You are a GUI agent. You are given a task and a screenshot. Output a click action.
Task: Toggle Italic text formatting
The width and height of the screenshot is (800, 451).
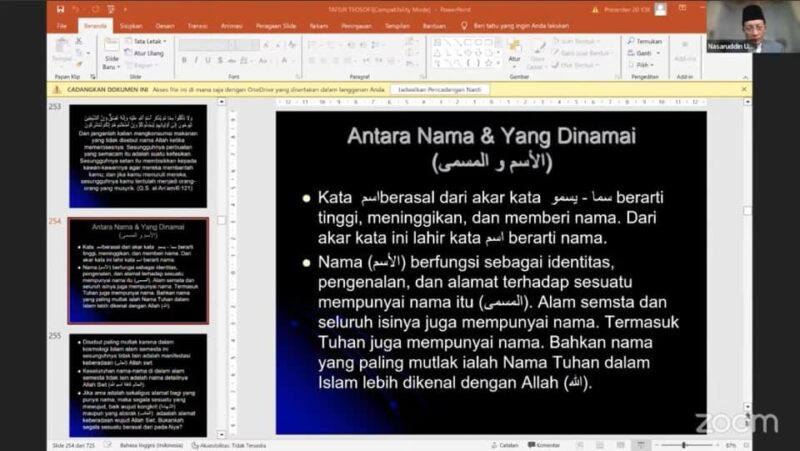[197, 60]
